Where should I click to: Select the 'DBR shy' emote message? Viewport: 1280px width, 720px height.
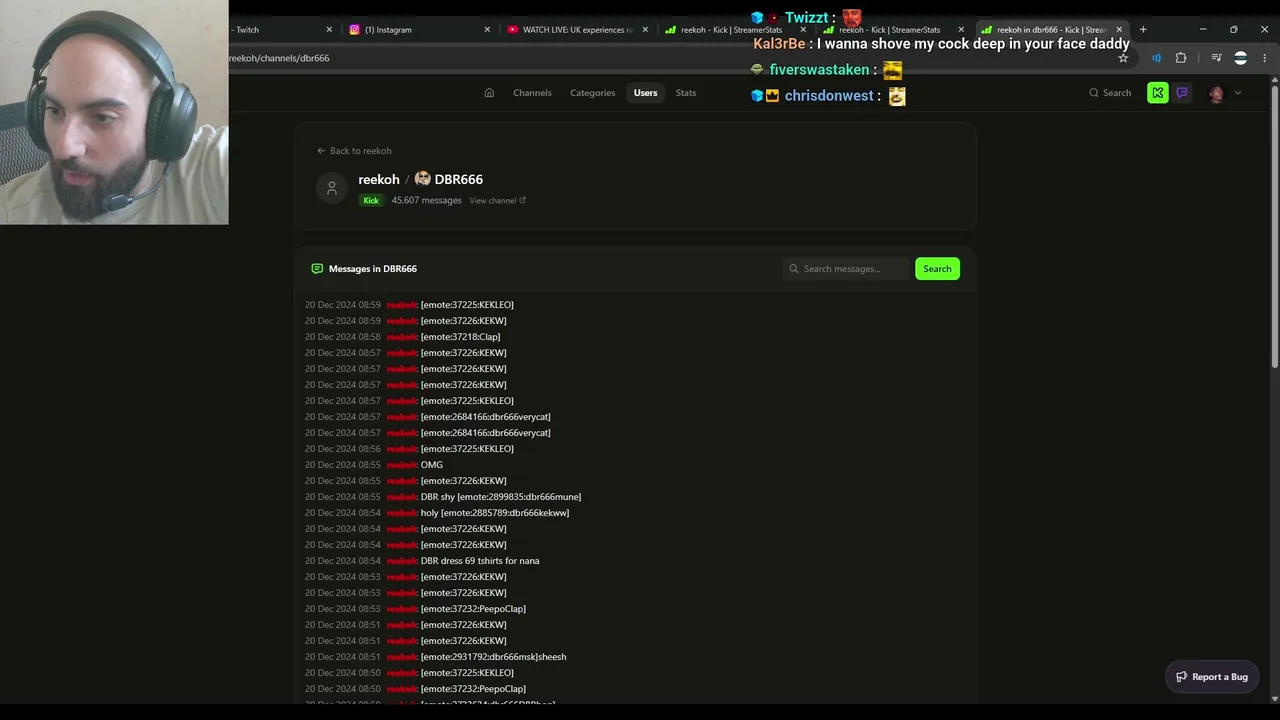click(501, 497)
